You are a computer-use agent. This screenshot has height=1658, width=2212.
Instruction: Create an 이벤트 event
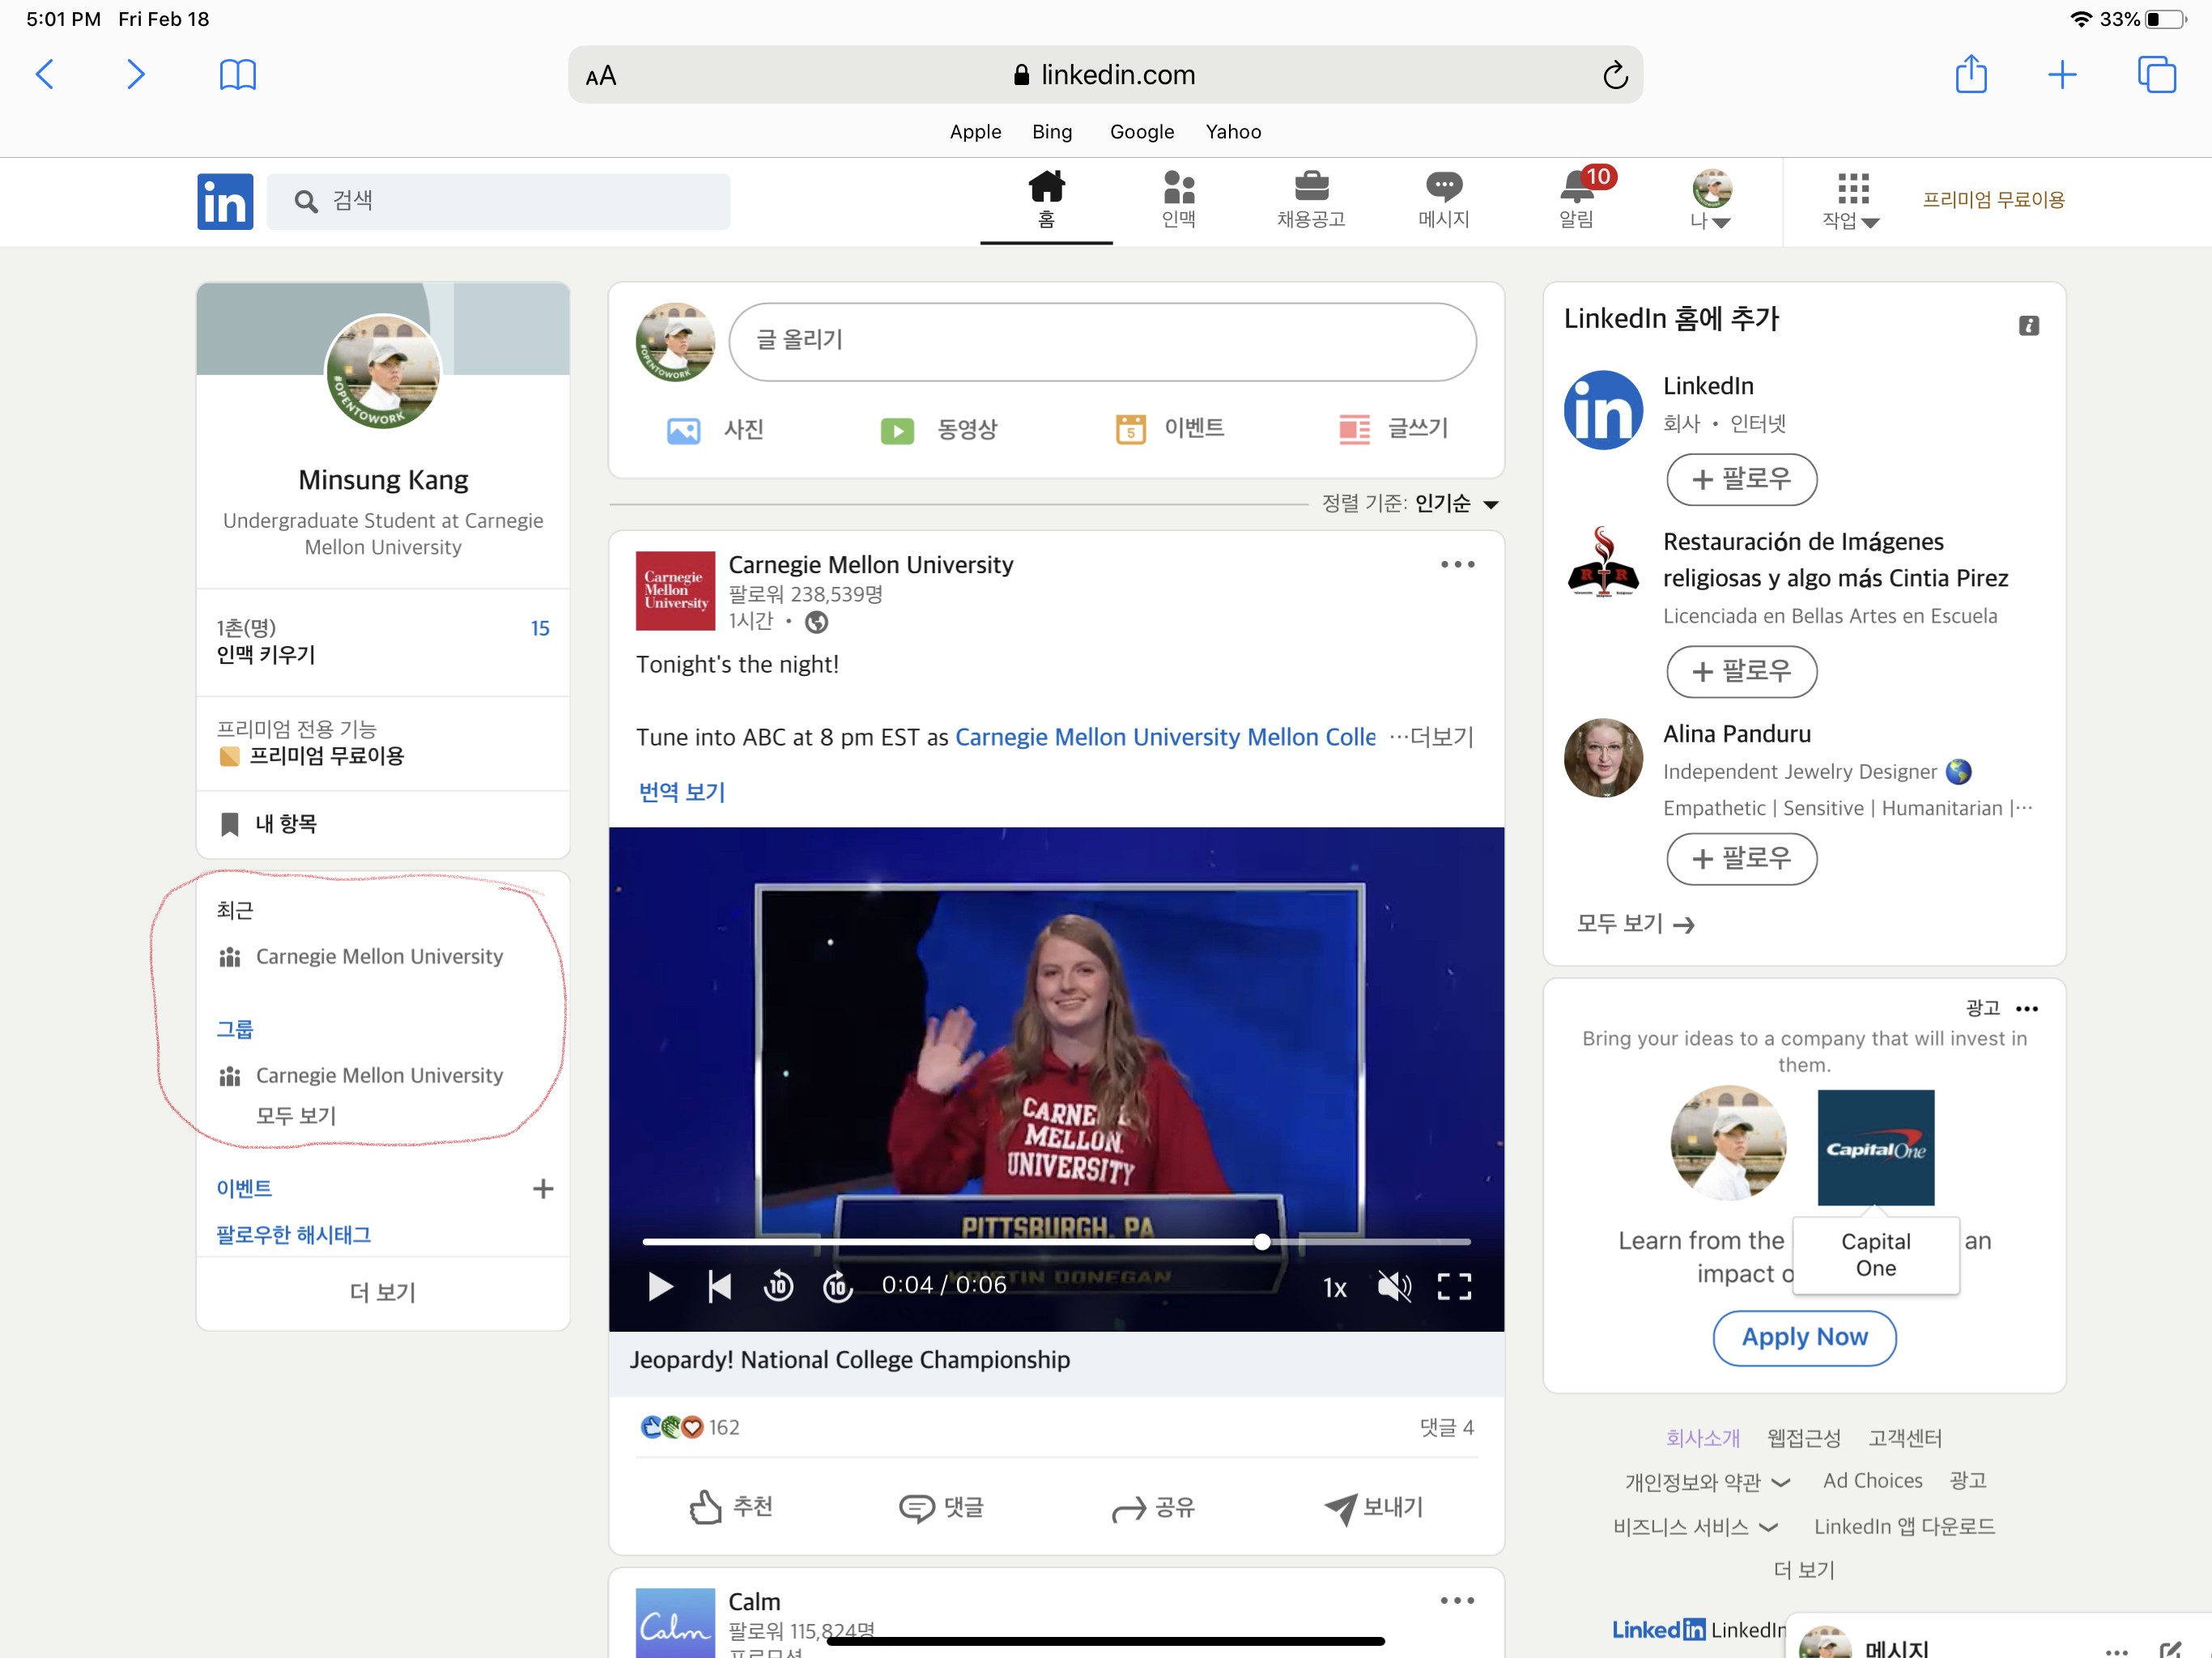pos(1170,429)
